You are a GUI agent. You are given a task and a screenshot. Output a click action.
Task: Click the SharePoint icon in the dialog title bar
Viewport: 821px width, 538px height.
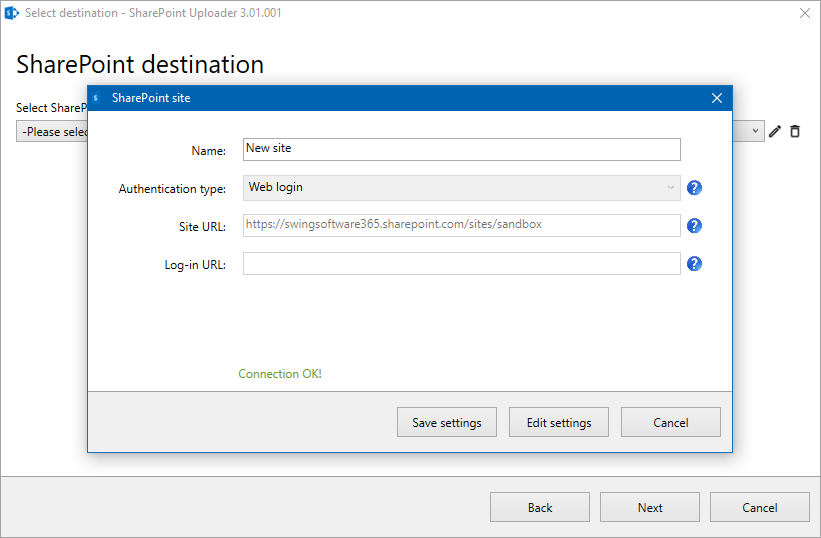click(97, 98)
